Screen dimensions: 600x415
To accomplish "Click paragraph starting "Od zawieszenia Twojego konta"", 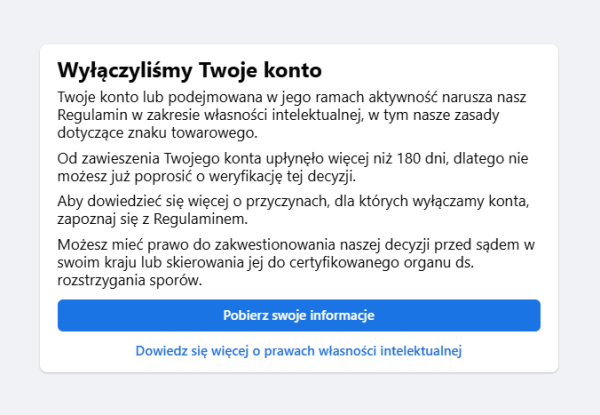I will point(293,168).
